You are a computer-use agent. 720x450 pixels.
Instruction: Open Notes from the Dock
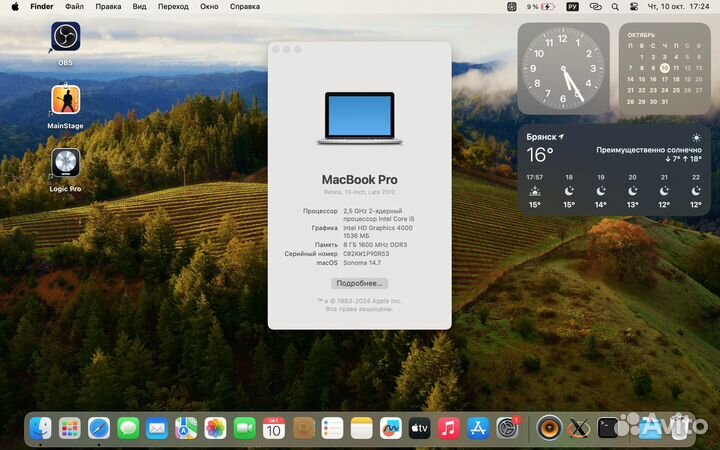coord(361,429)
